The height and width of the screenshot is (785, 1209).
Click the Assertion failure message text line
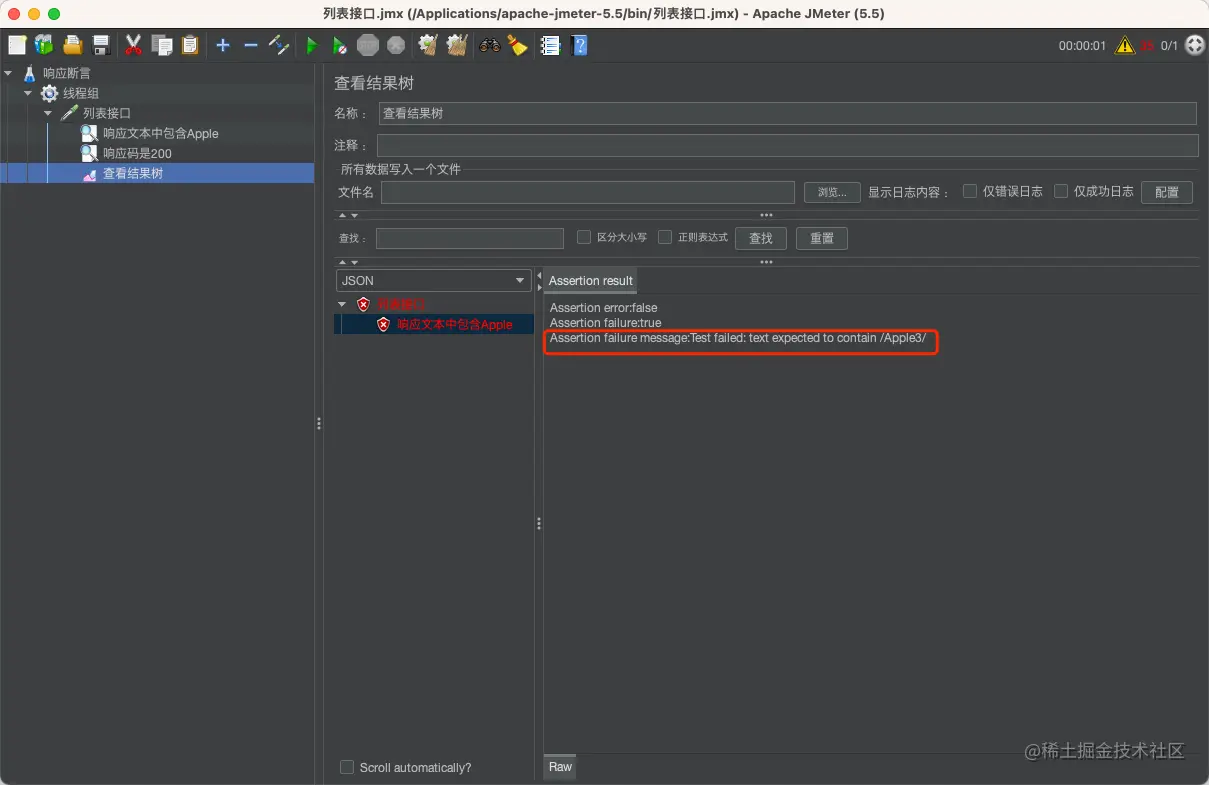point(738,338)
